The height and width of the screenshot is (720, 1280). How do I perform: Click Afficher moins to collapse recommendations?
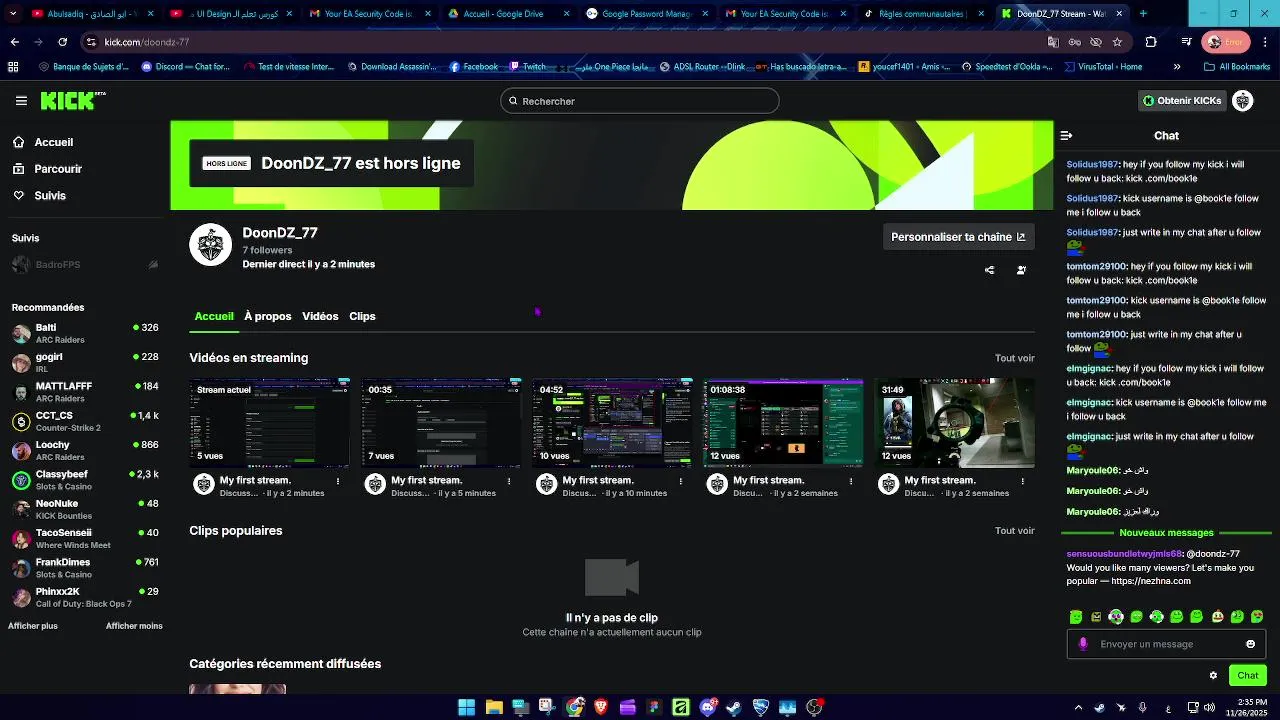pyautogui.click(x=134, y=626)
